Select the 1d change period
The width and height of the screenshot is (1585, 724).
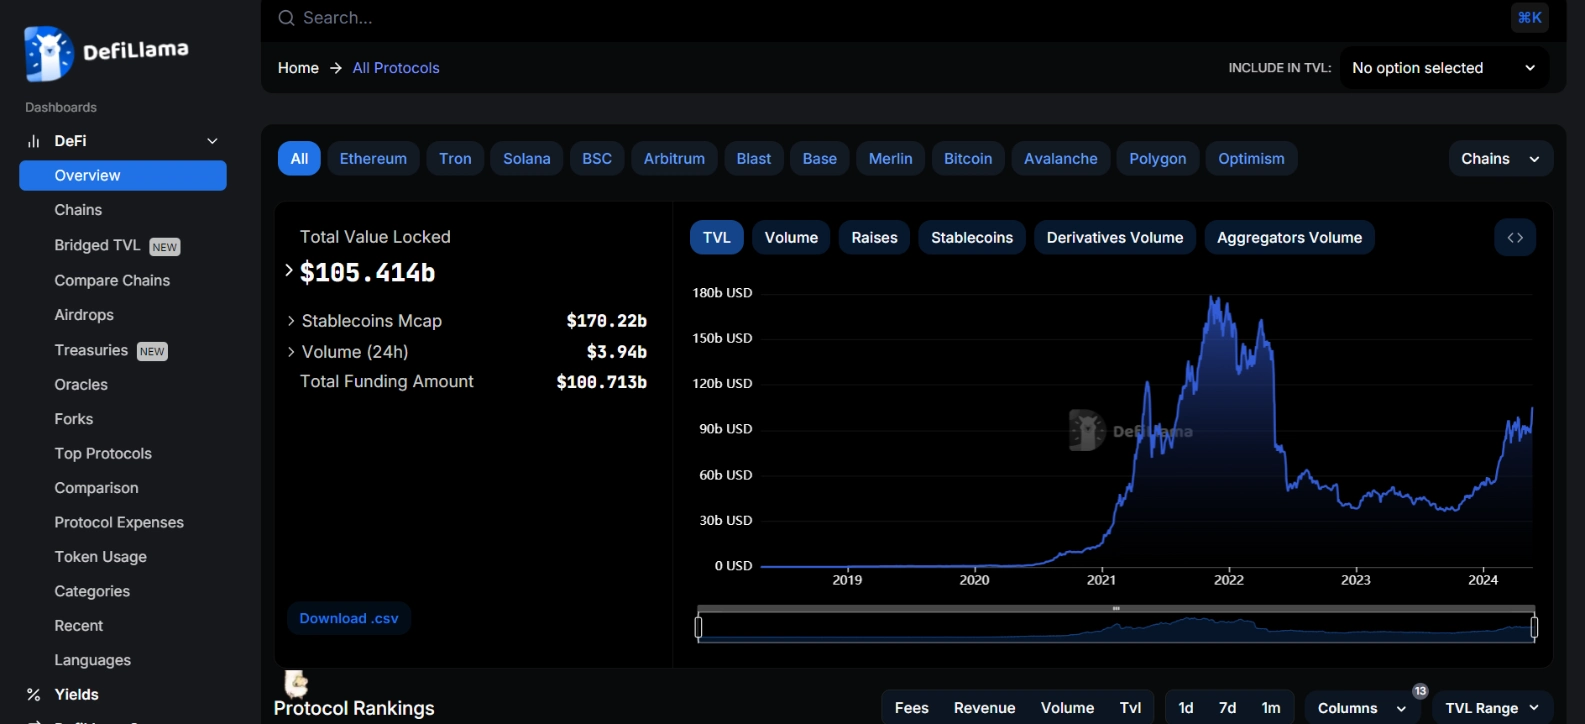1186,708
